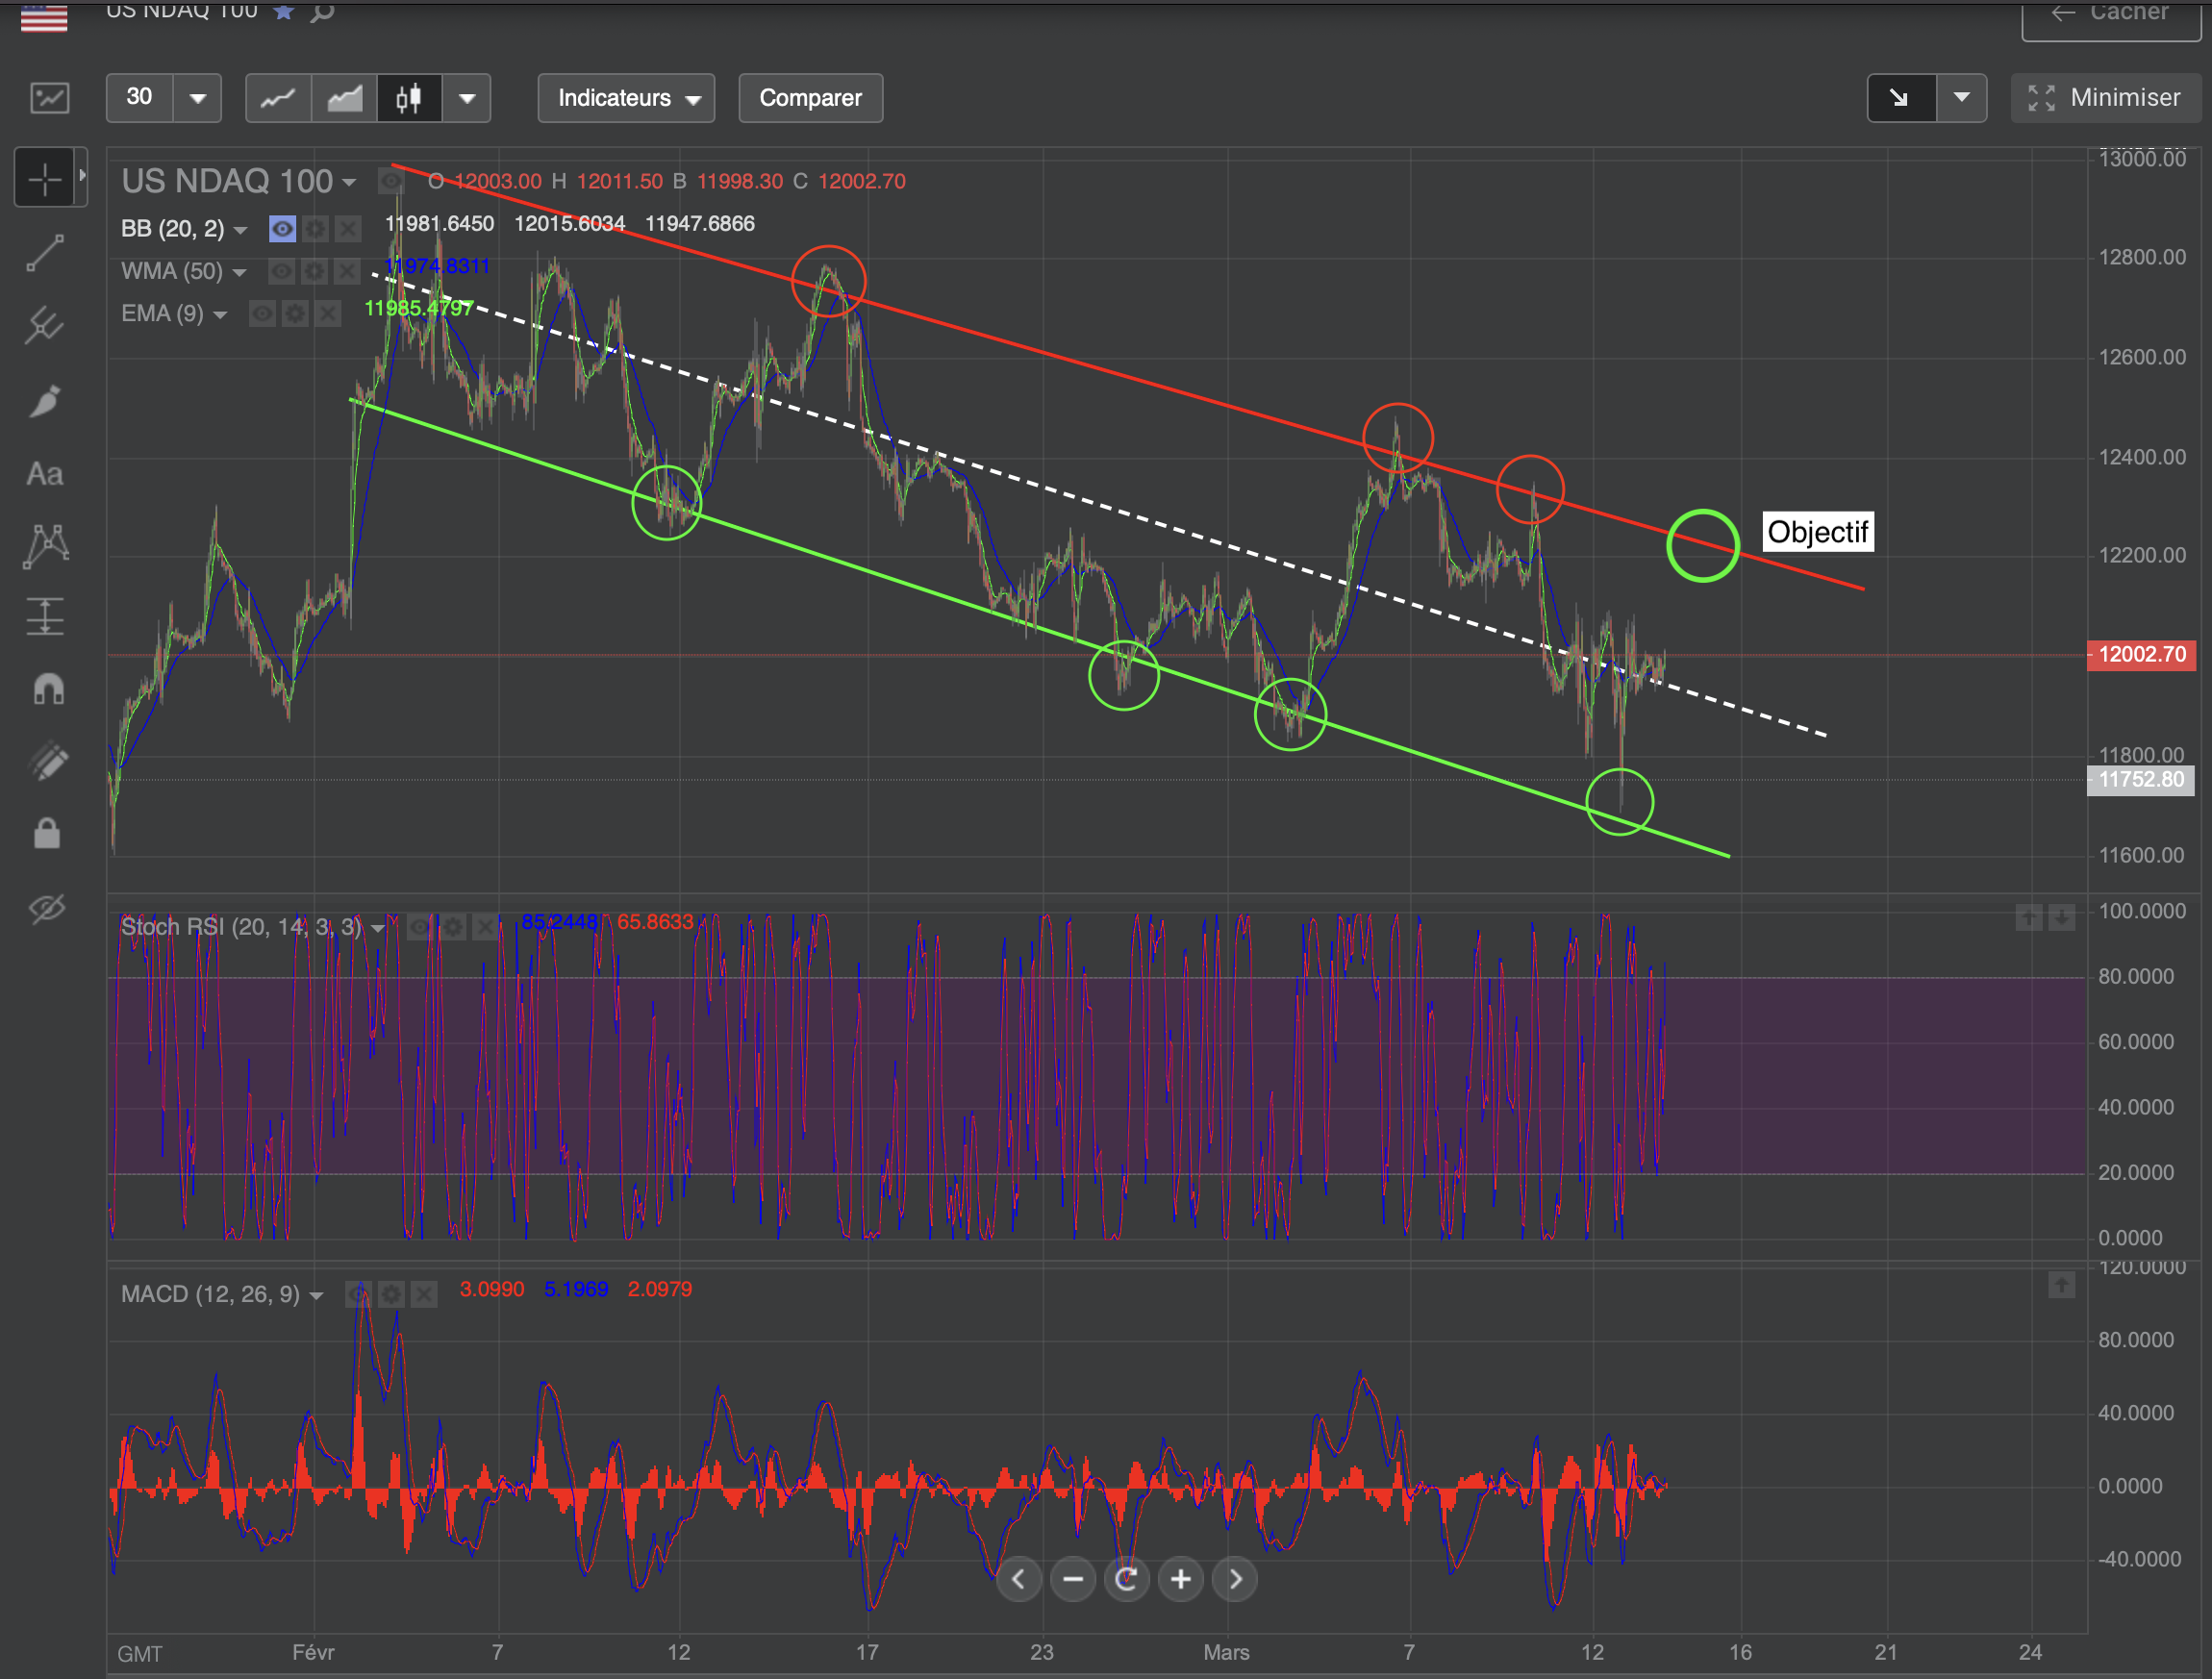This screenshot has width=2212, height=1679.
Task: Expand the chart style dropdown arrow
Action: click(466, 98)
